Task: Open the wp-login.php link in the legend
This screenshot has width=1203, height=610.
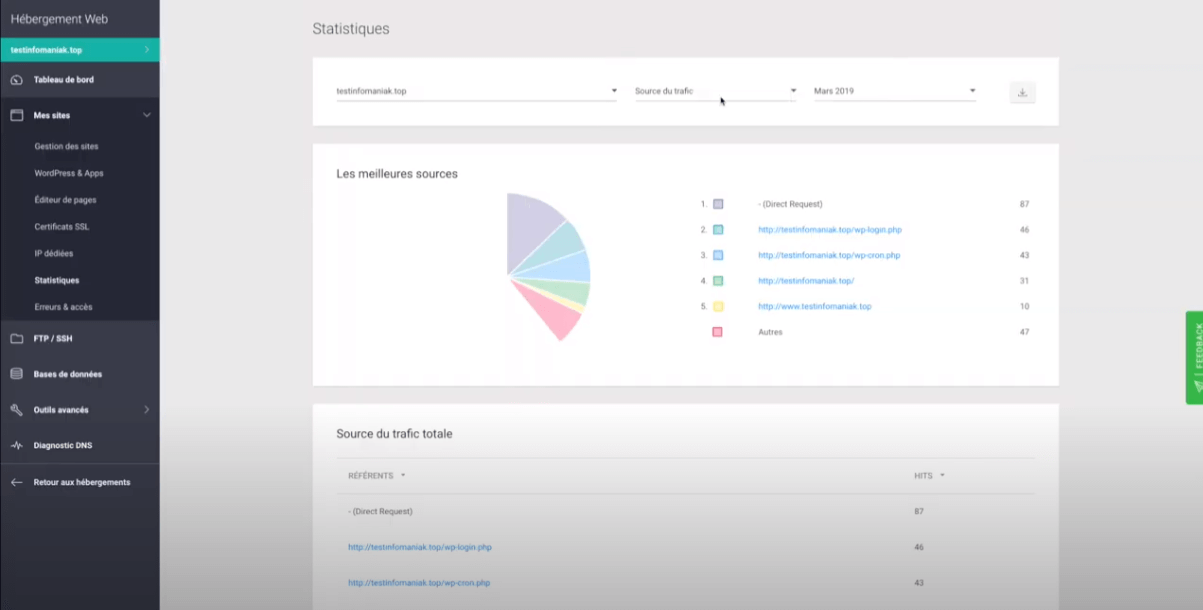Action: (829, 230)
